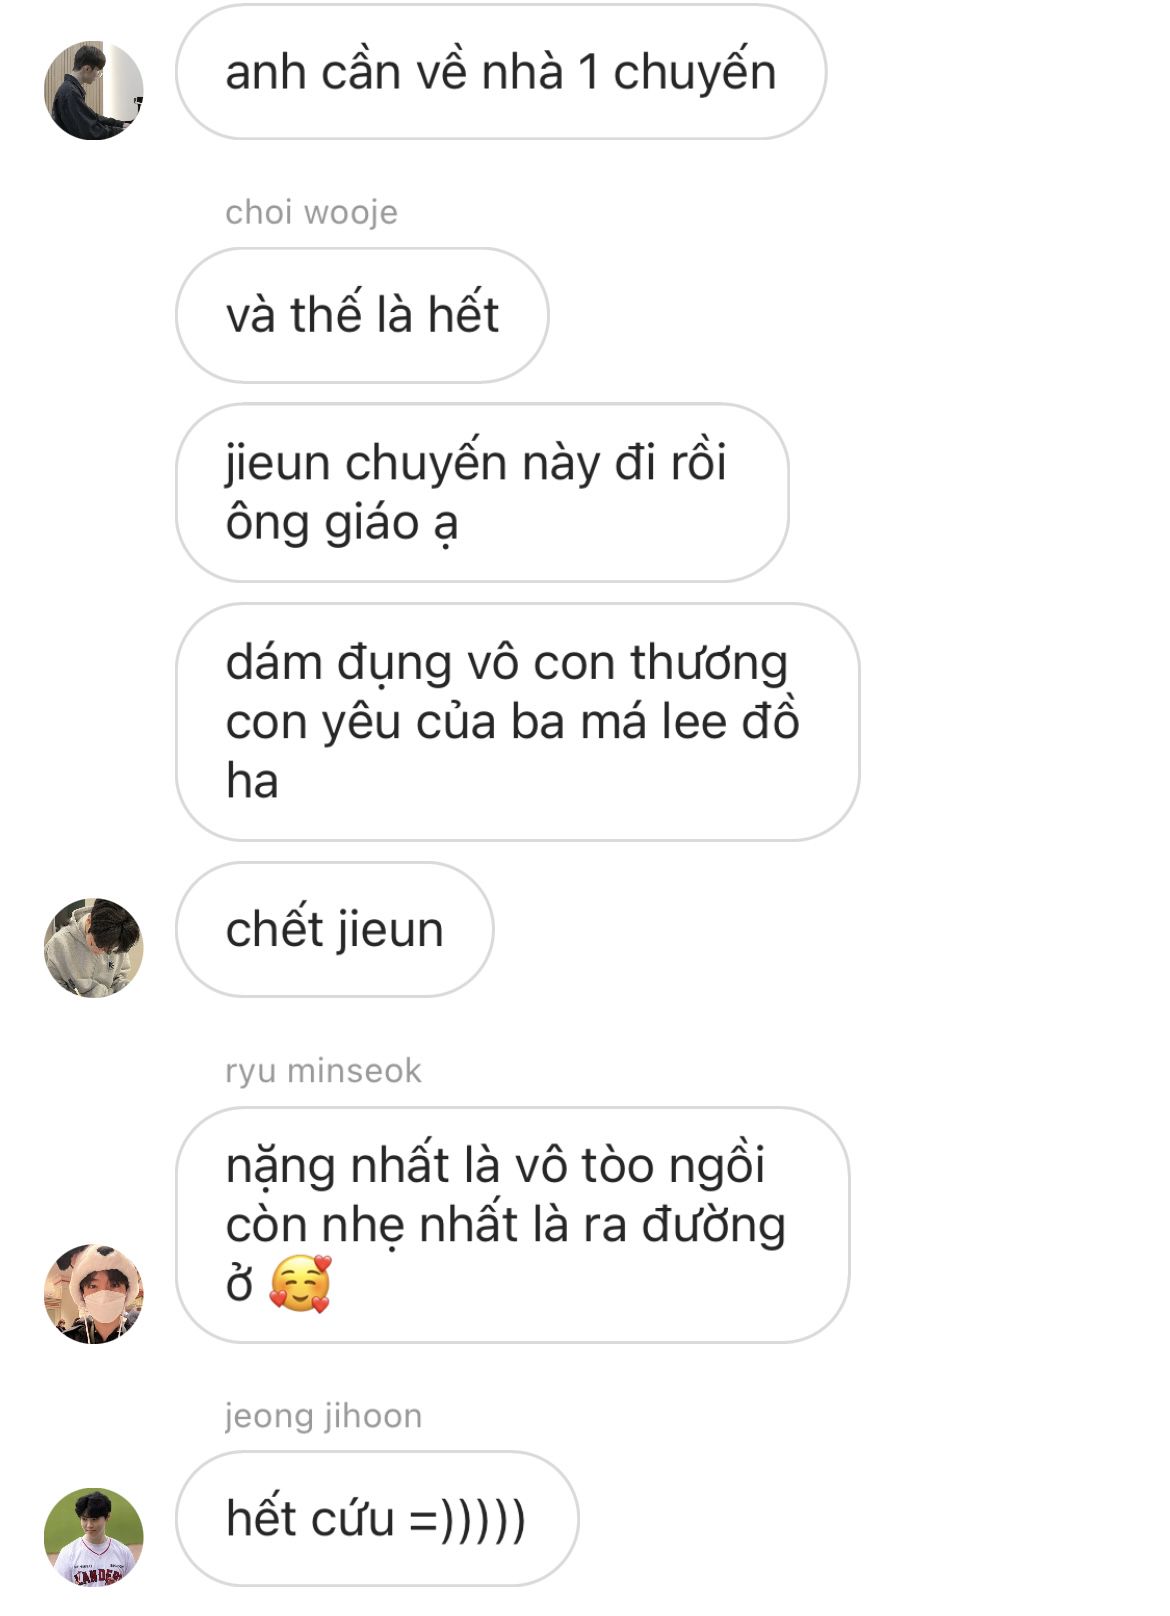
Task: Open avatar beside "anh cần về nhà" message
Action: pos(93,90)
